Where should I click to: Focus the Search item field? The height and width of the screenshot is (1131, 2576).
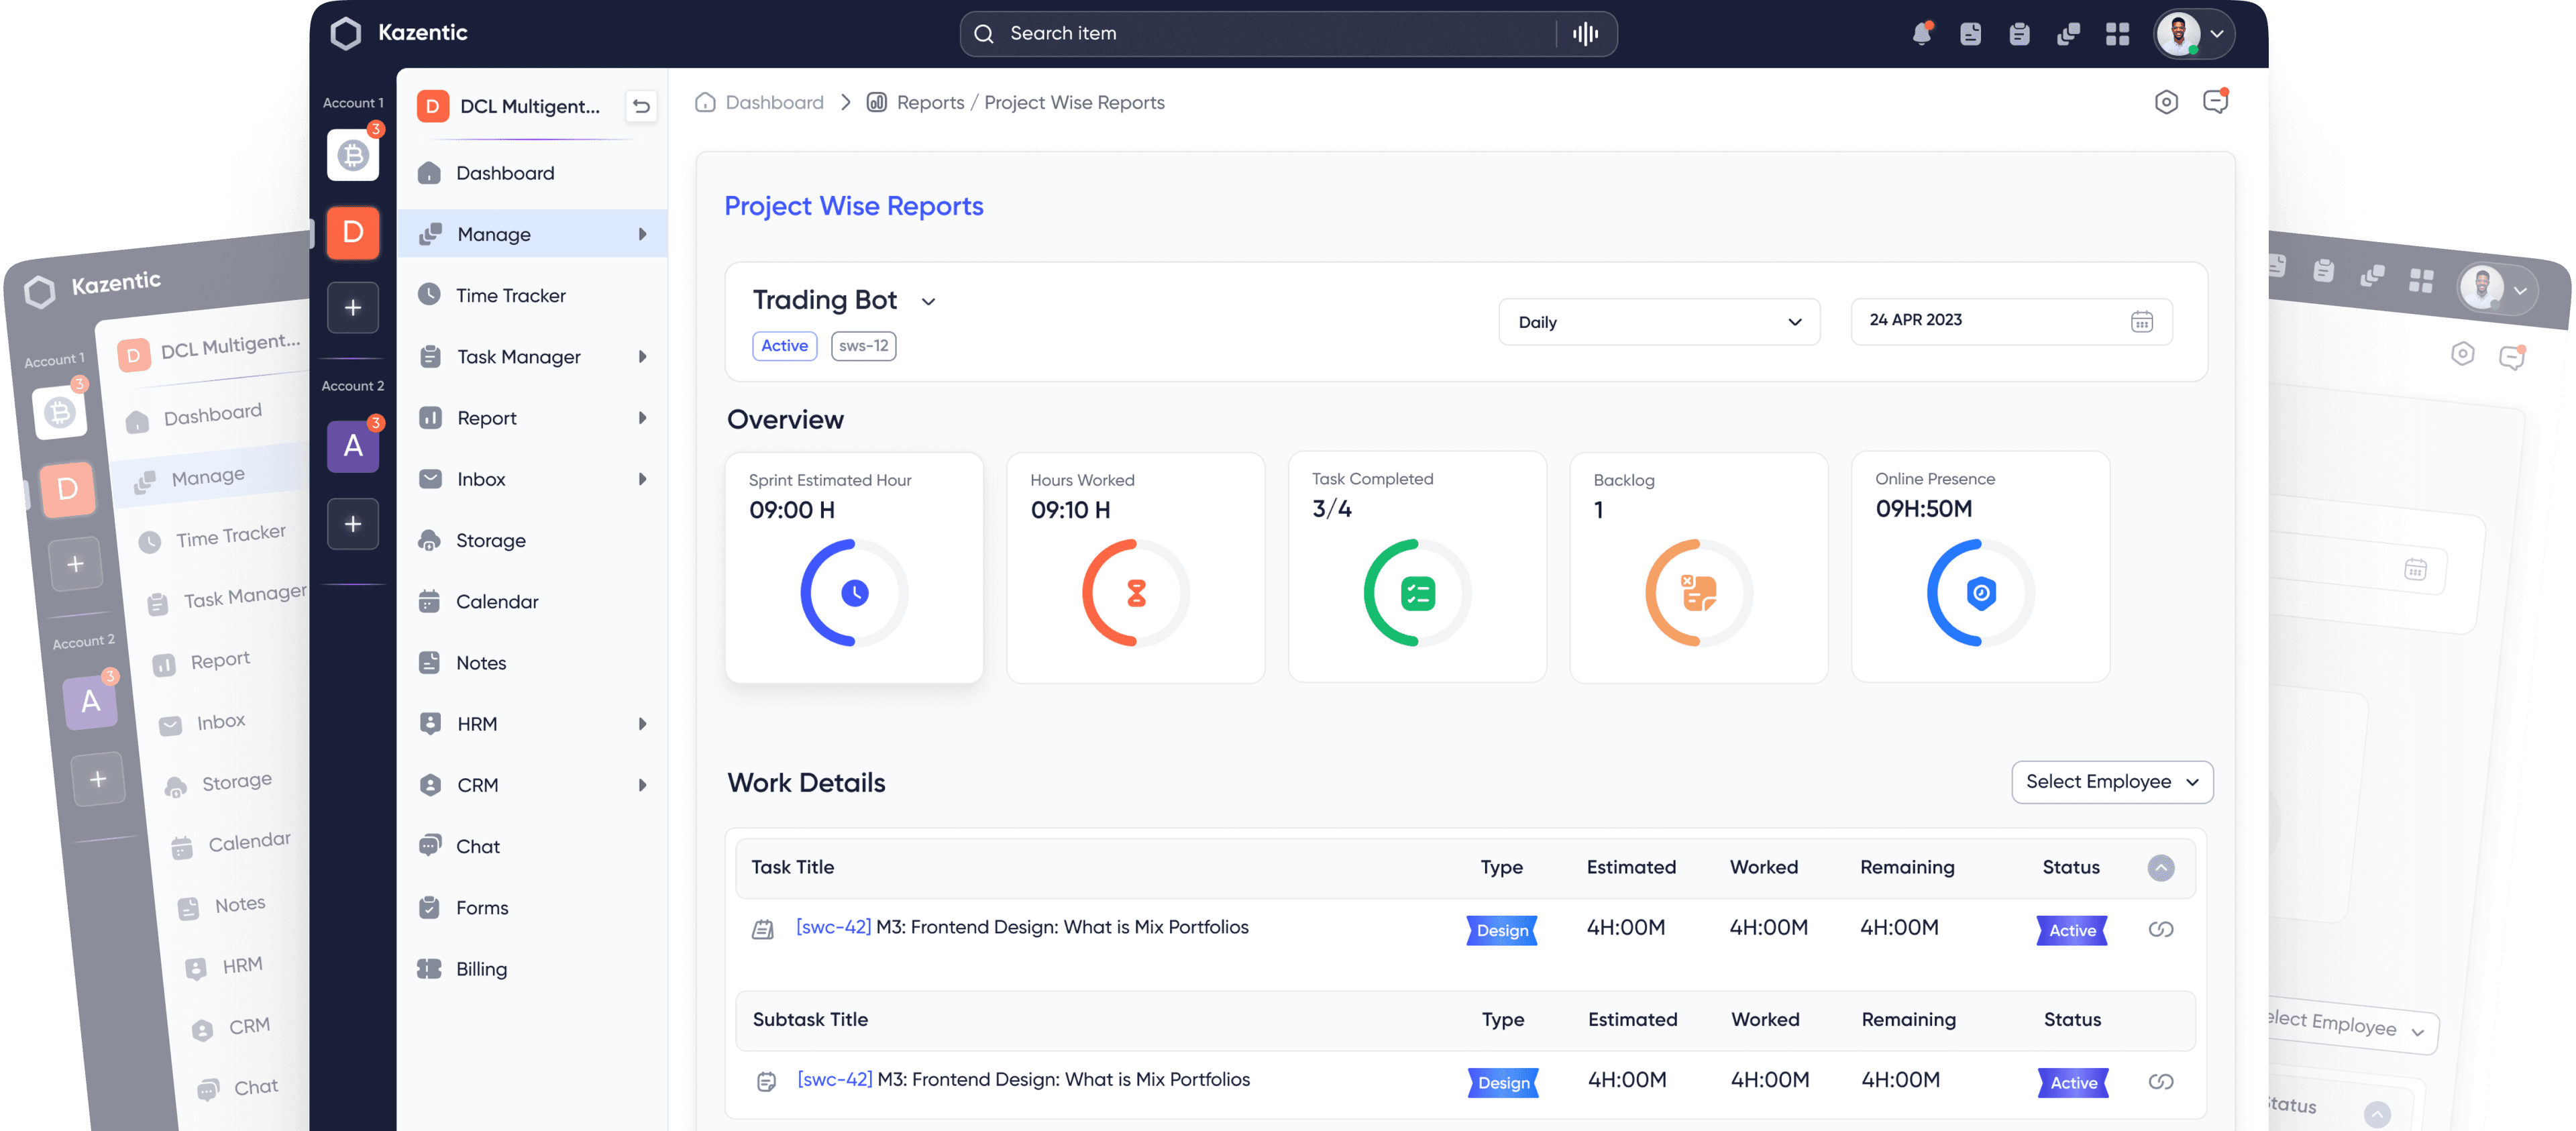point(1288,34)
